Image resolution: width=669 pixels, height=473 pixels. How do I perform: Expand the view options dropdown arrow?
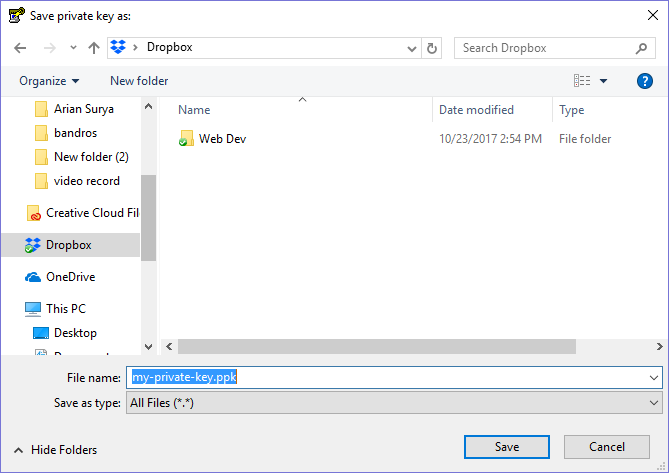point(604,81)
